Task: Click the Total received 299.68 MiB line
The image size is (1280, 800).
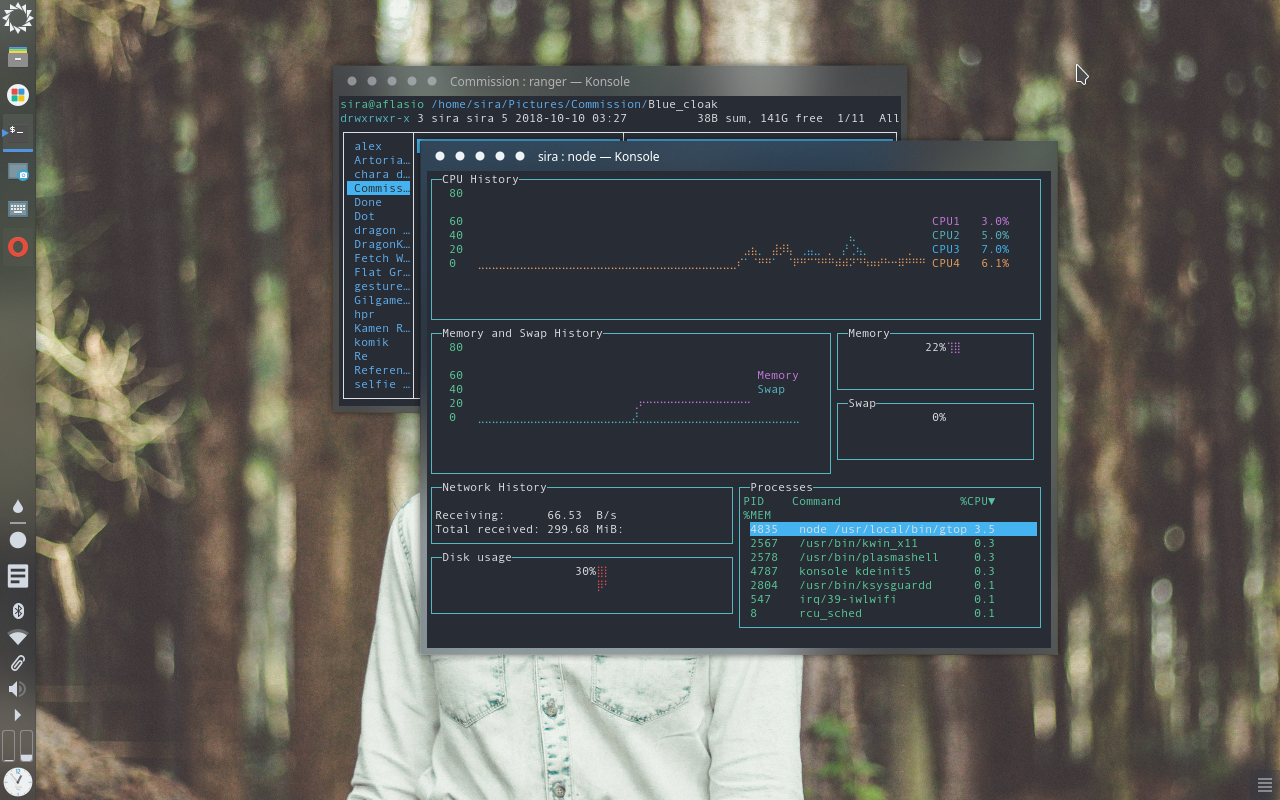Action: pos(529,529)
